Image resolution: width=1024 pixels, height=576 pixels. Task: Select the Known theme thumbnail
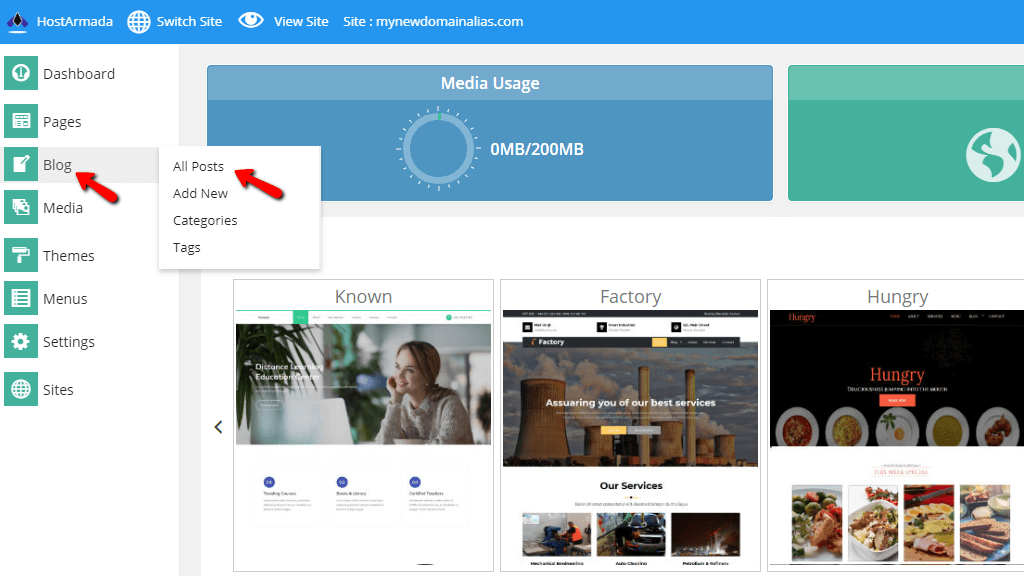click(363, 440)
